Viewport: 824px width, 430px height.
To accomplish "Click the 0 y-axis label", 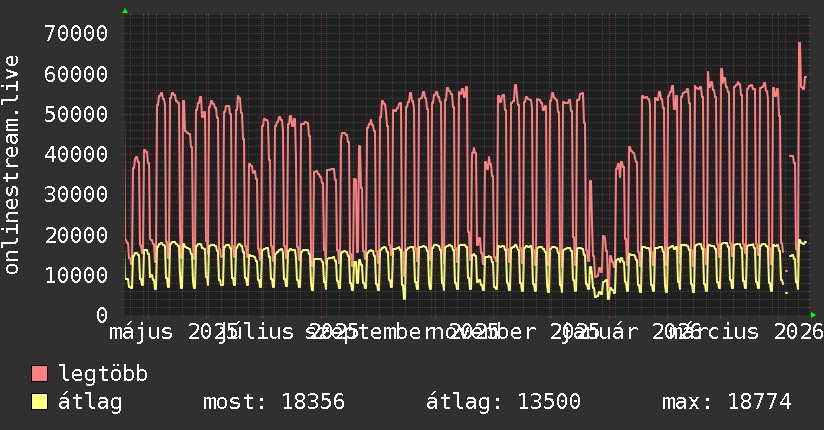I will point(102,315).
